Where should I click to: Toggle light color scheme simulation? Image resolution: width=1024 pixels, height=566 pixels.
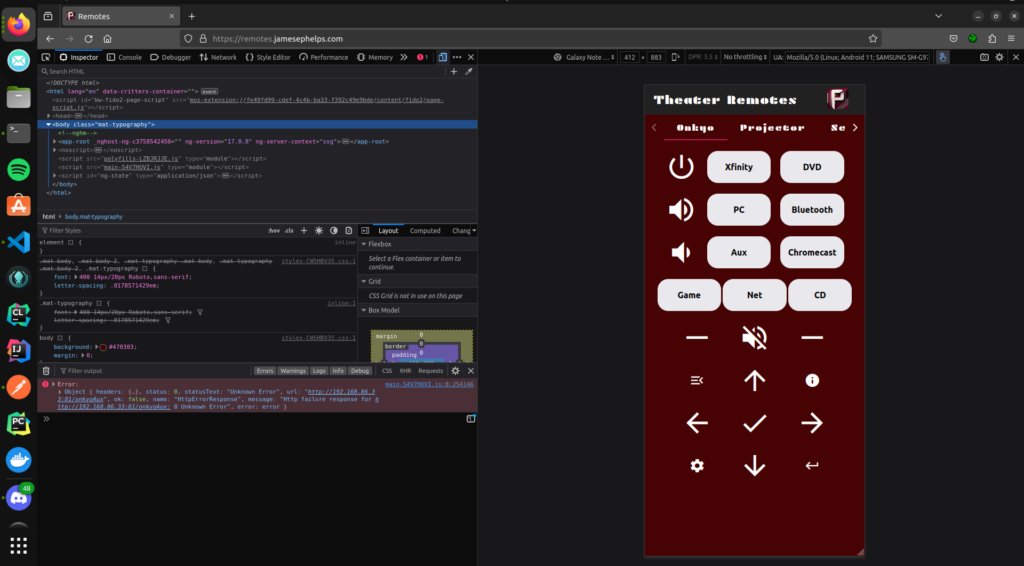319,230
